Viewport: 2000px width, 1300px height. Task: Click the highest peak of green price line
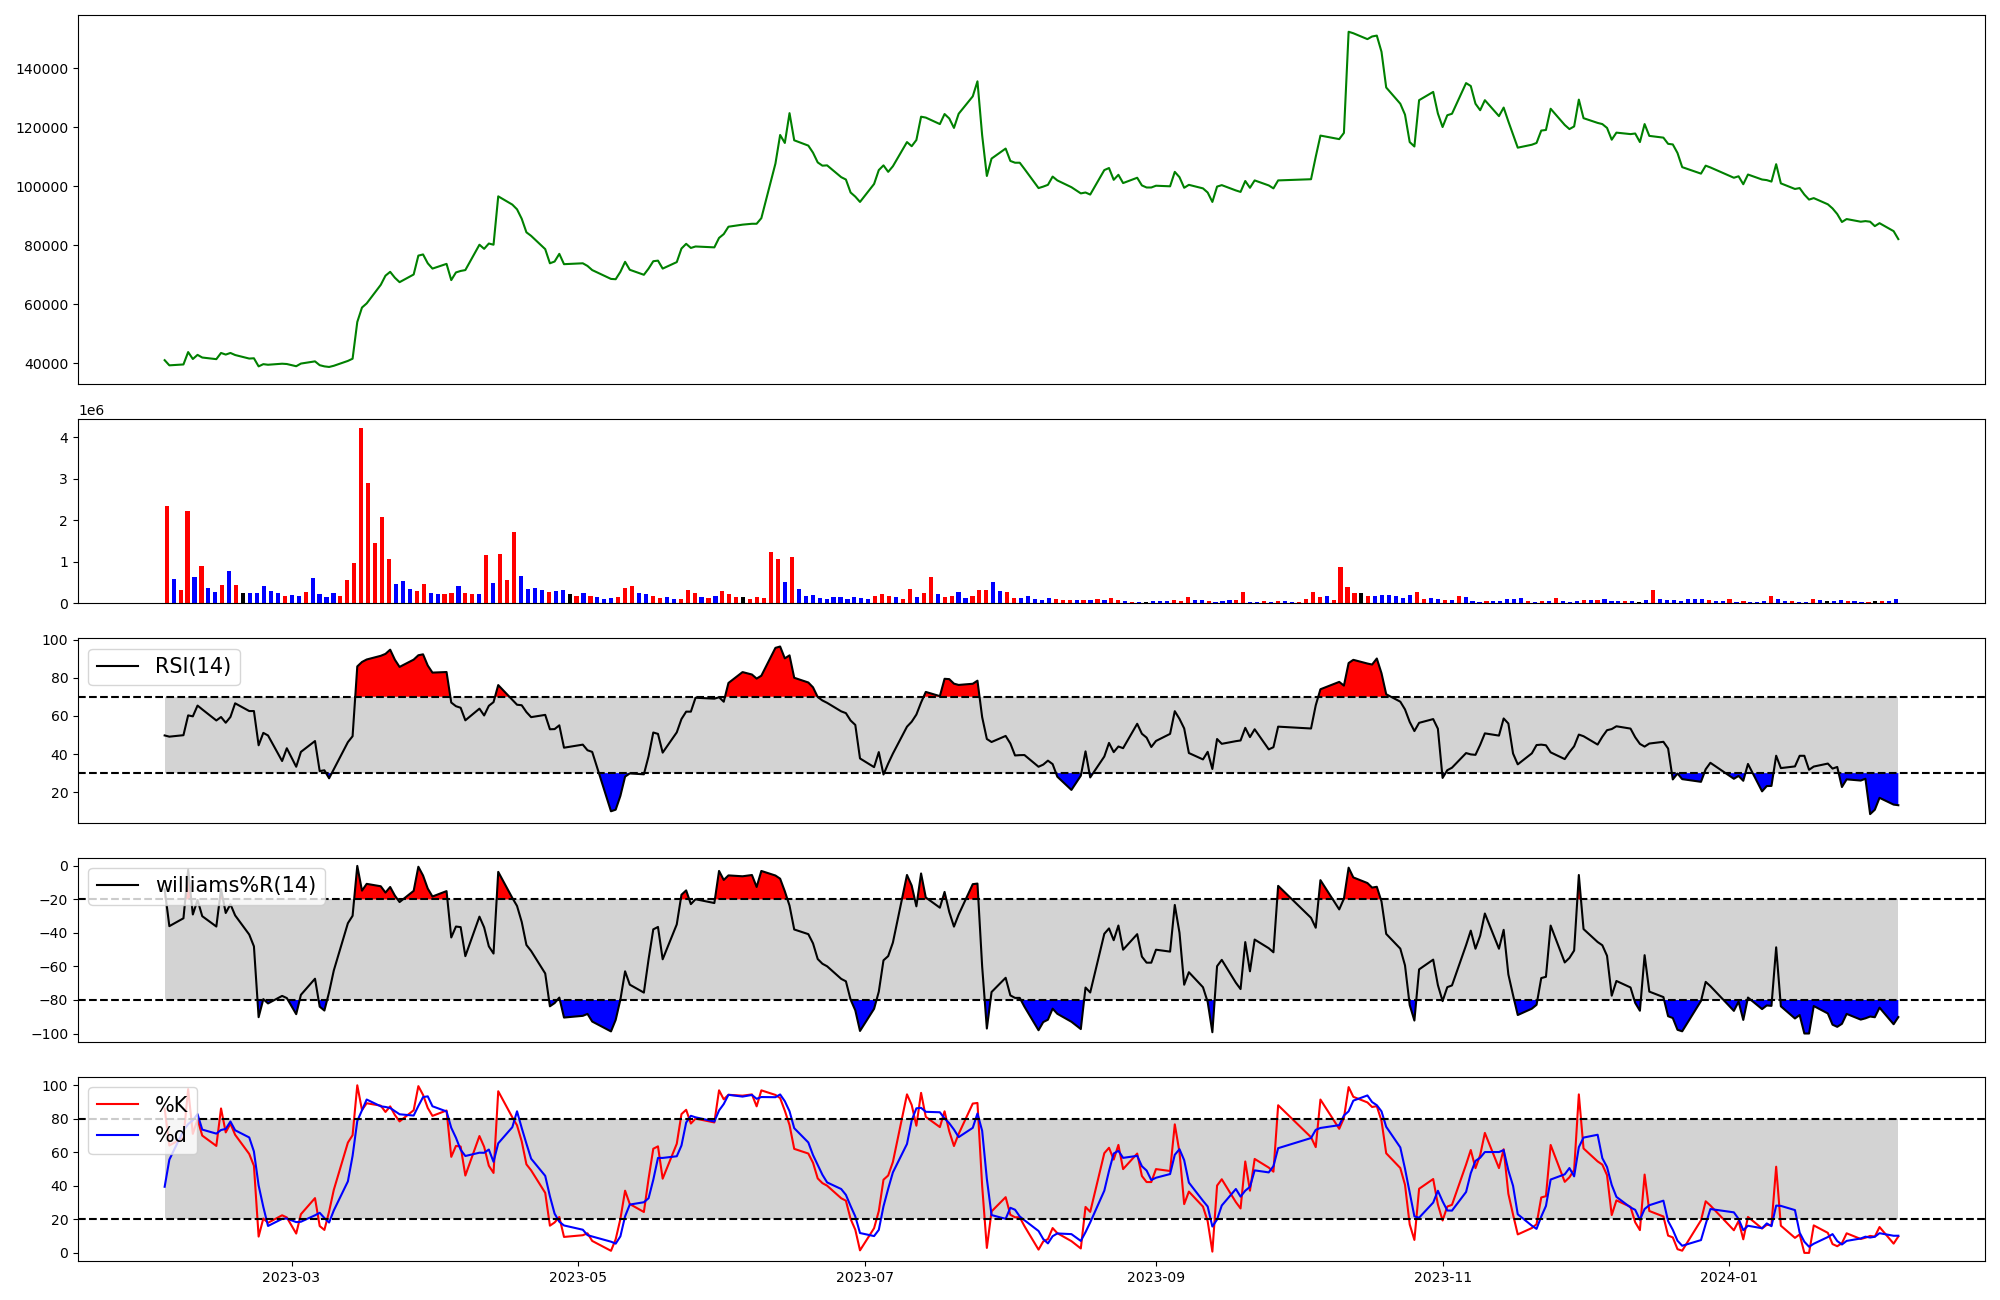point(1349,32)
